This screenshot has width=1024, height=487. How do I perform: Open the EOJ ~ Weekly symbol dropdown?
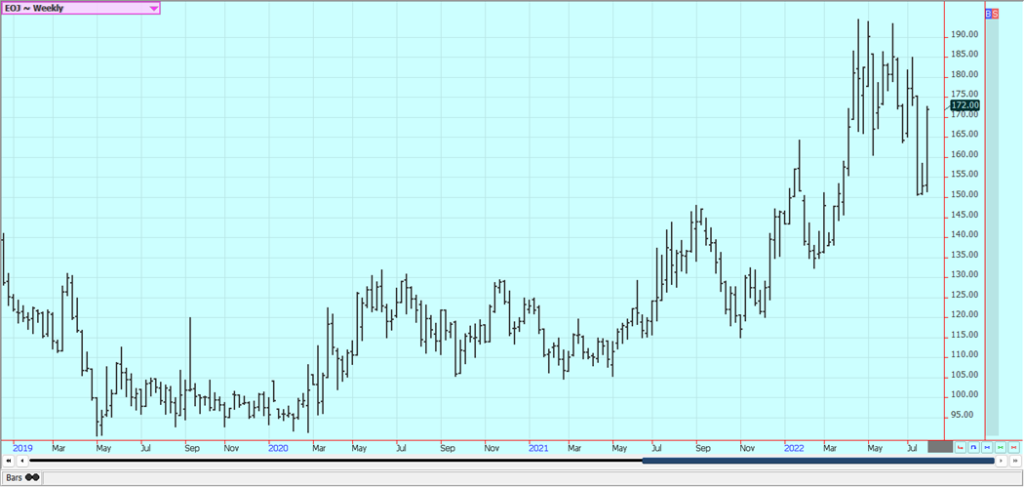(x=80, y=8)
